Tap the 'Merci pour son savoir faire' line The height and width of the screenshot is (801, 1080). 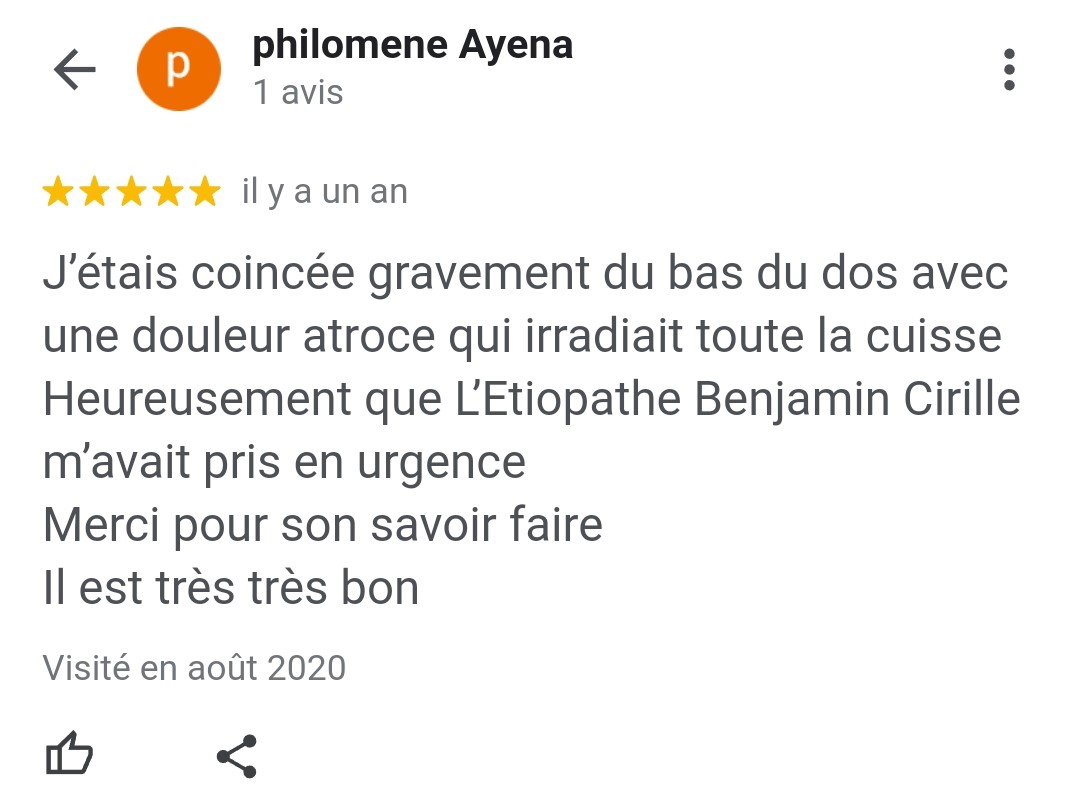click(x=322, y=525)
